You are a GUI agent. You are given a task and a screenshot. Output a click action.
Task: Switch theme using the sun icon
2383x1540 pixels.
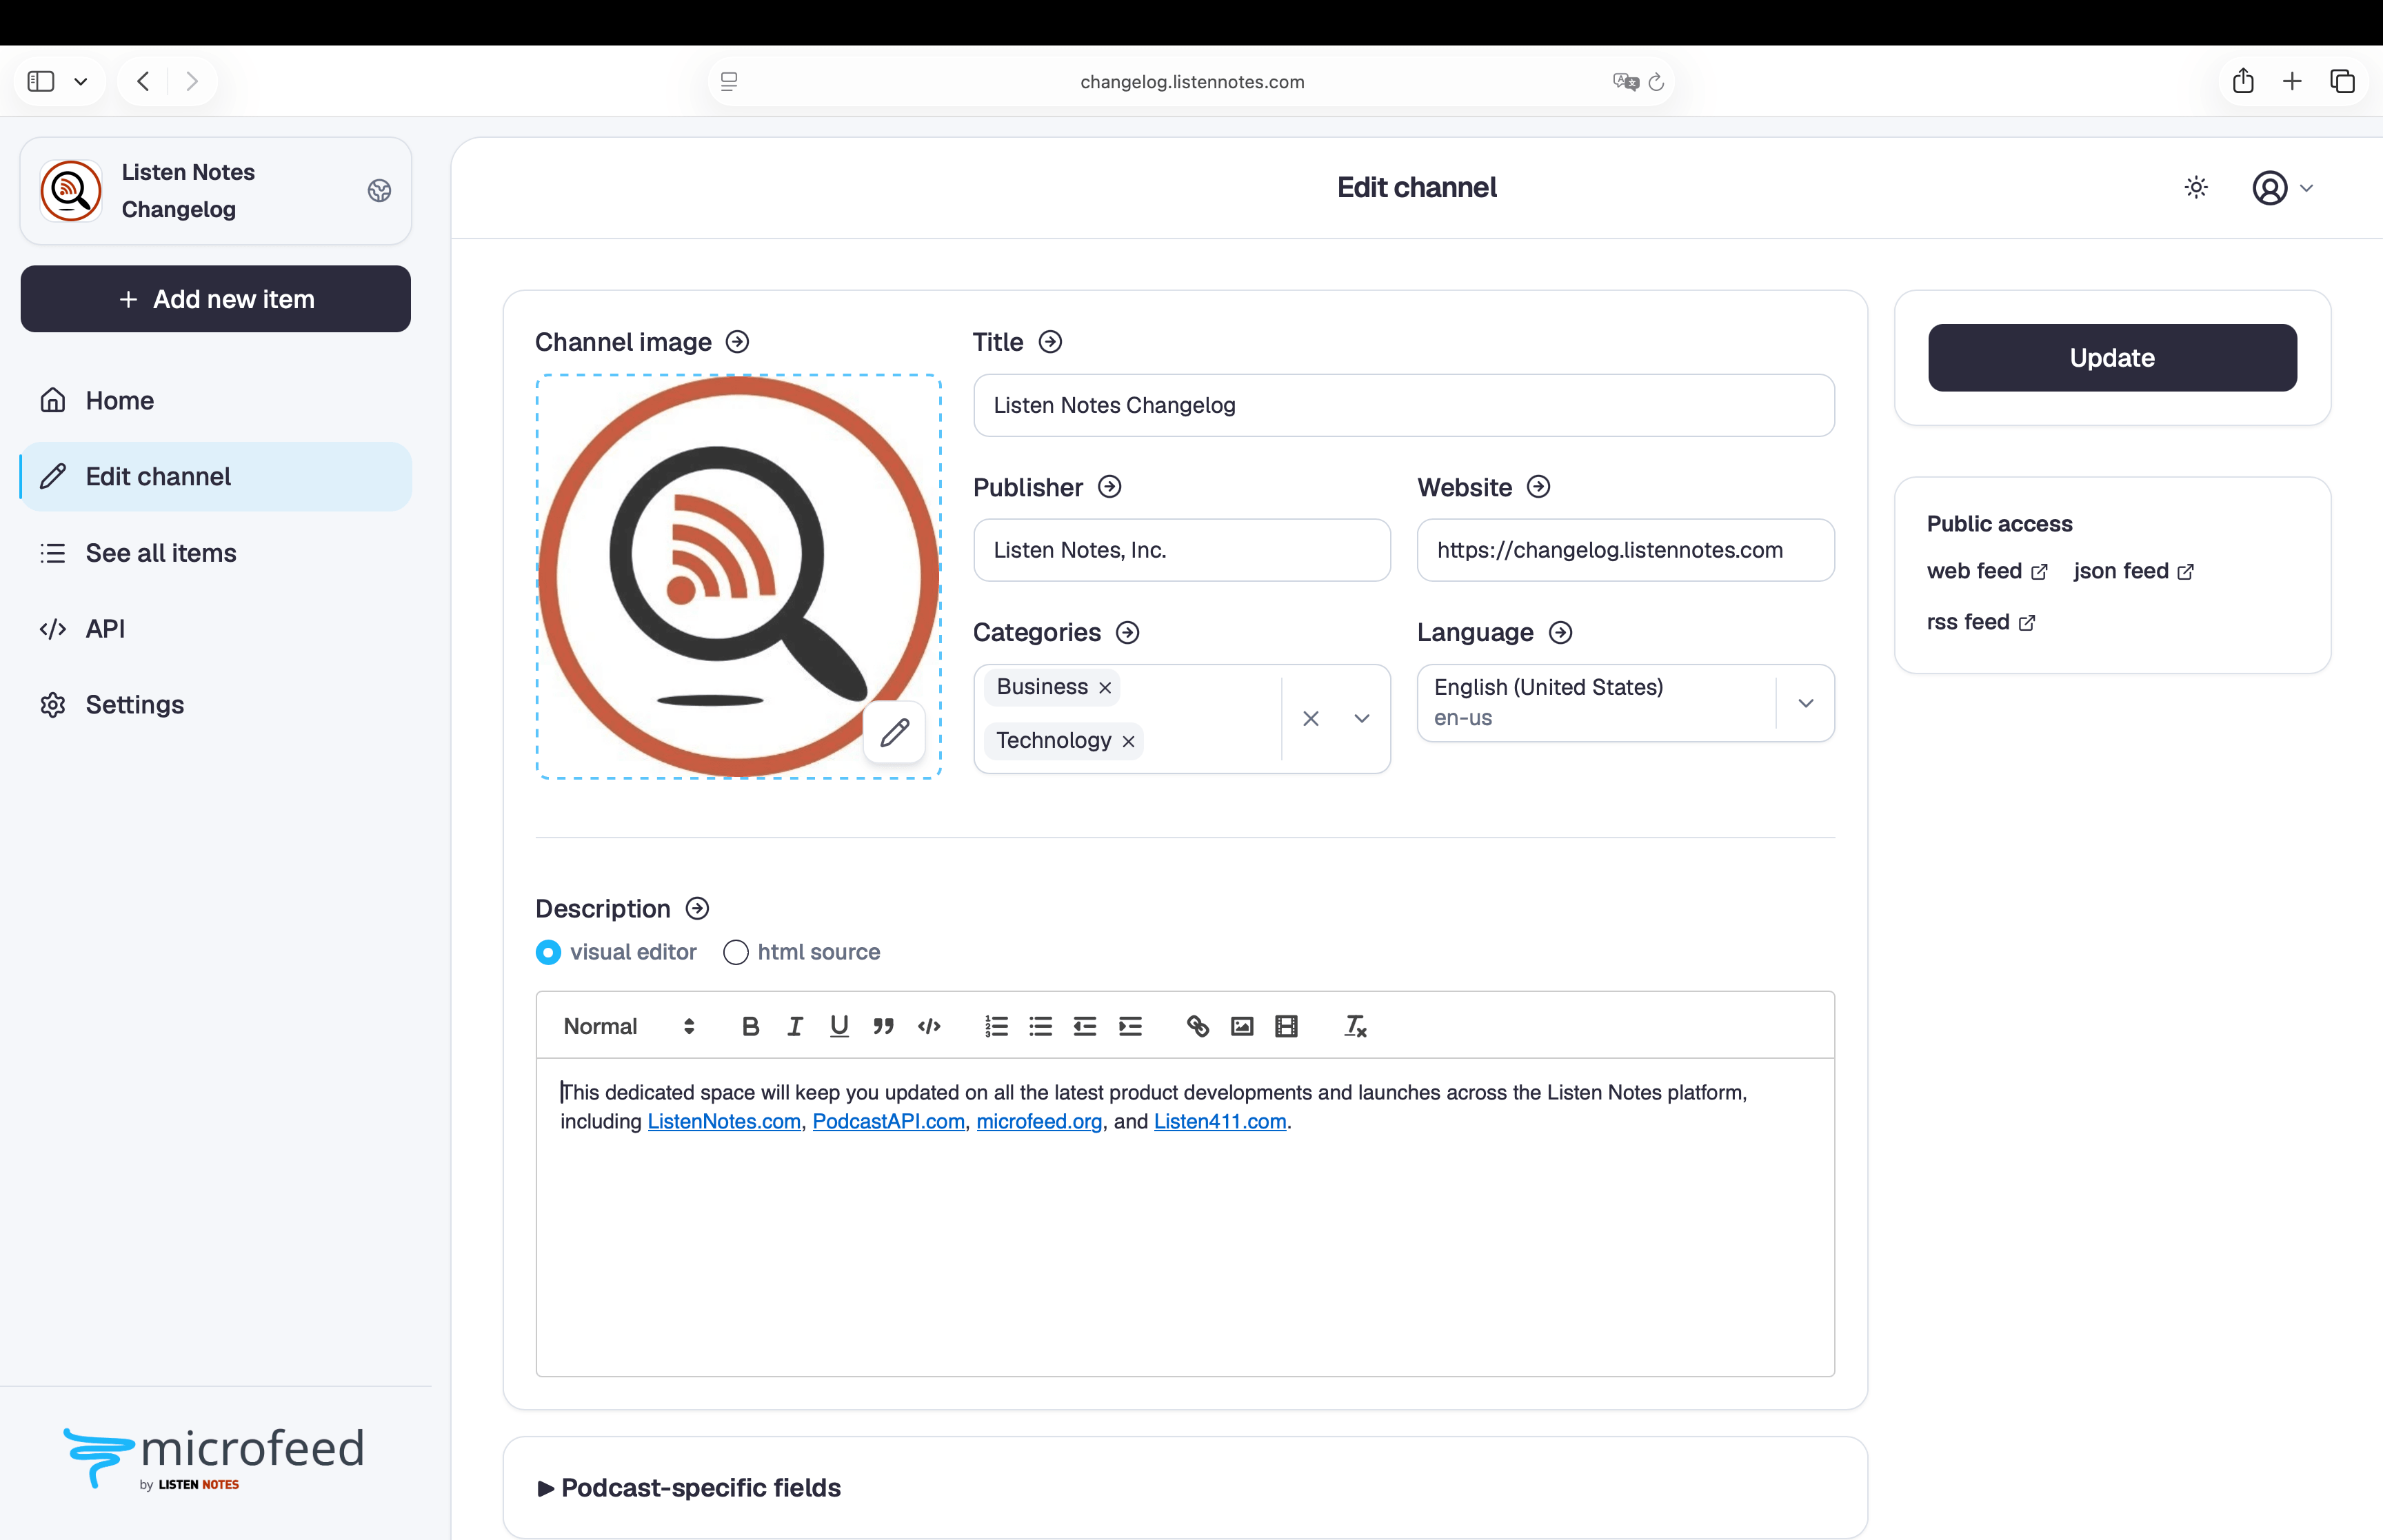tap(2196, 187)
